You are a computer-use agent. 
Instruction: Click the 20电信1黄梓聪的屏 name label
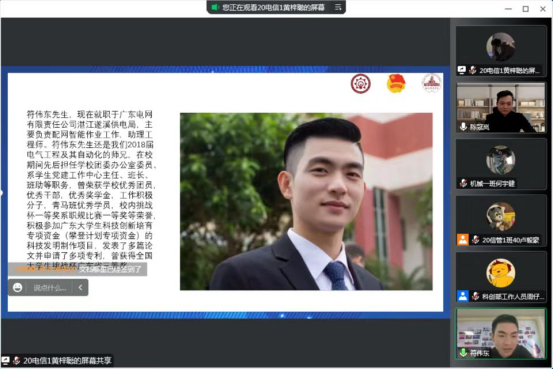point(509,70)
